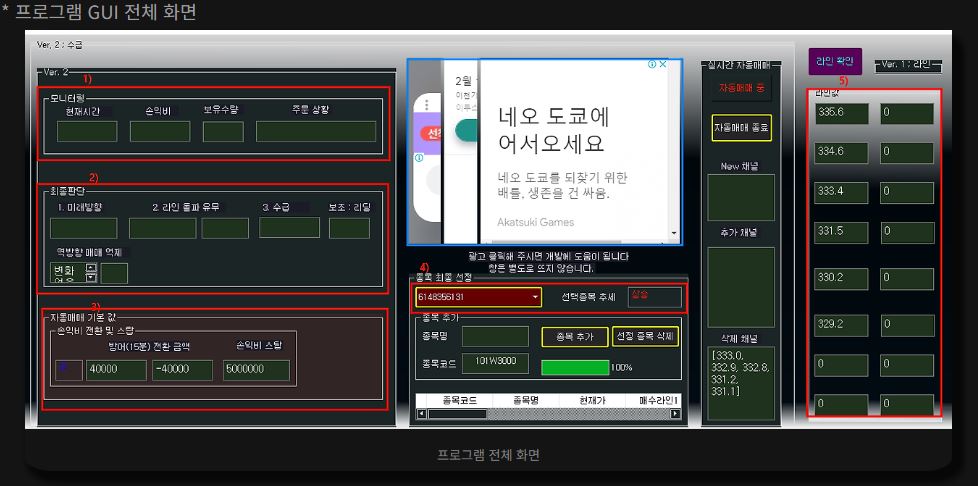978x486 pixels.
Task: Click the left arrow of the table scrollbar
Action: (x=421, y=414)
